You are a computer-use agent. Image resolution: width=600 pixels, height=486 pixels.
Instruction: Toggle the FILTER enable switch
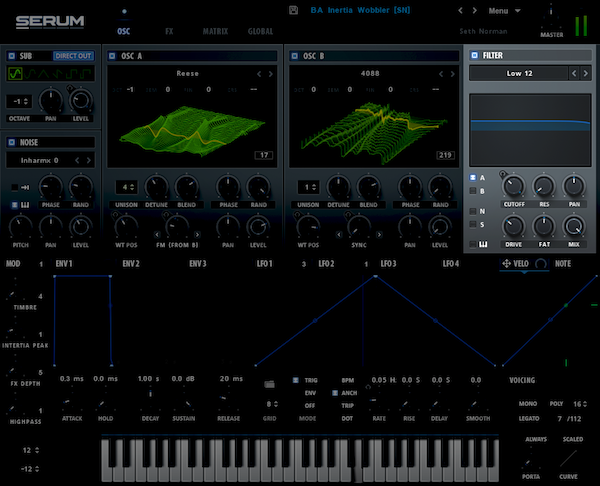[x=474, y=55]
